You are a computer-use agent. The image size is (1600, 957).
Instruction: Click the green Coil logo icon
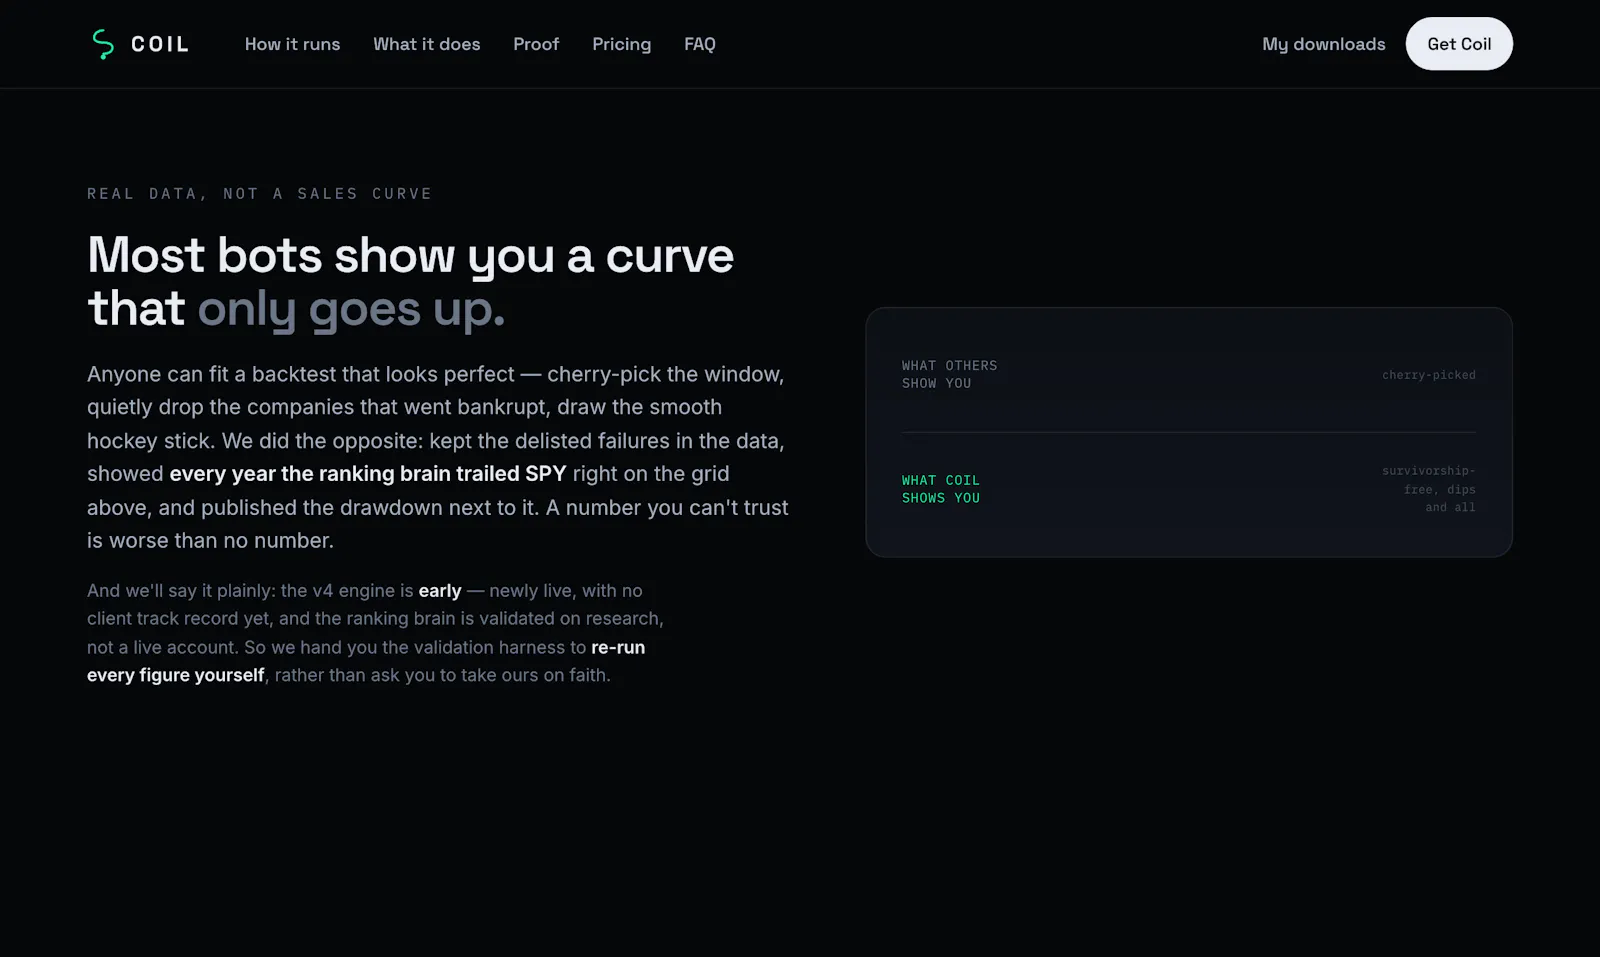102,44
